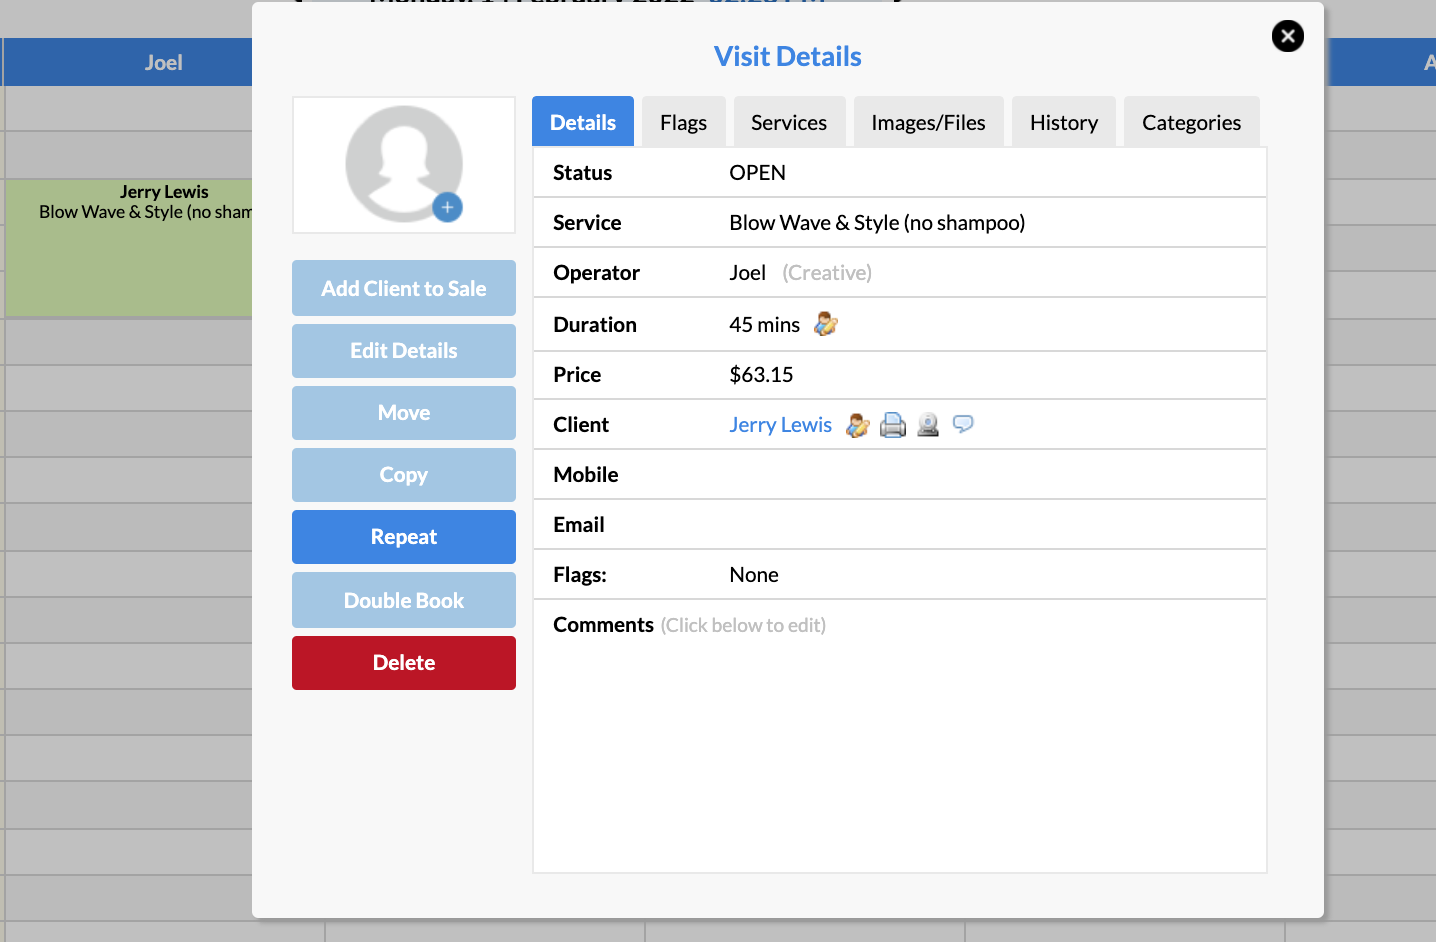Click the speech bubble icon in Client row

pos(963,424)
